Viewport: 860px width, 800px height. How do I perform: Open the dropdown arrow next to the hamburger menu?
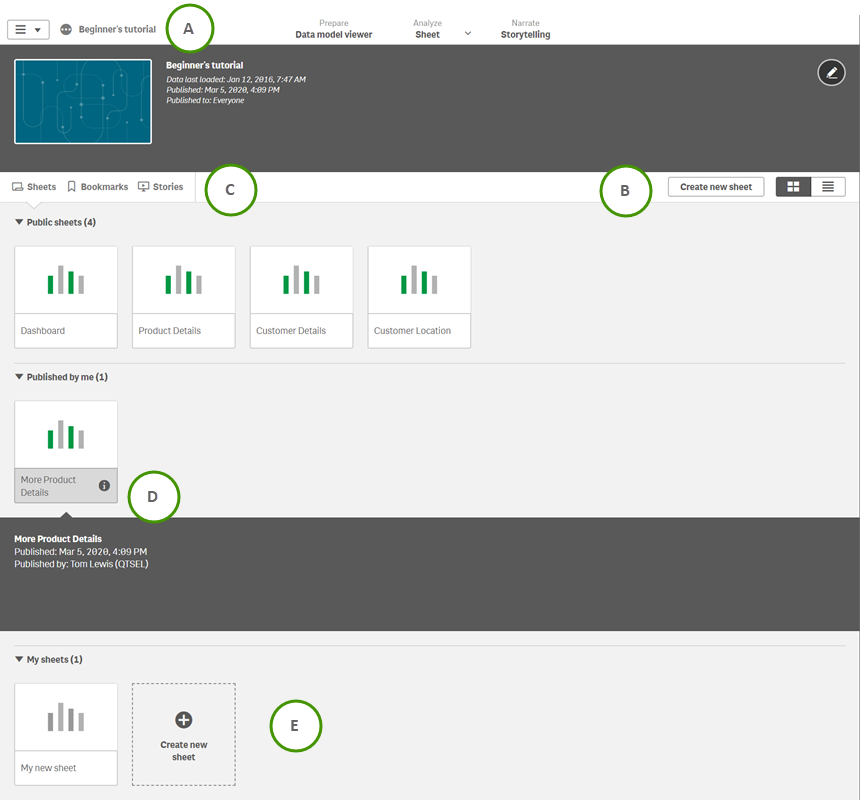pyautogui.click(x=39, y=29)
